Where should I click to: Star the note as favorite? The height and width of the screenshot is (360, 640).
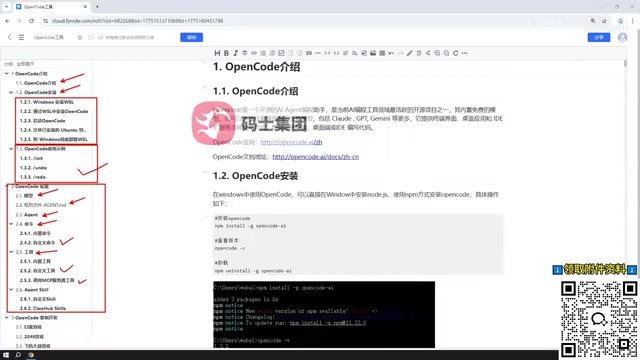click(80, 37)
